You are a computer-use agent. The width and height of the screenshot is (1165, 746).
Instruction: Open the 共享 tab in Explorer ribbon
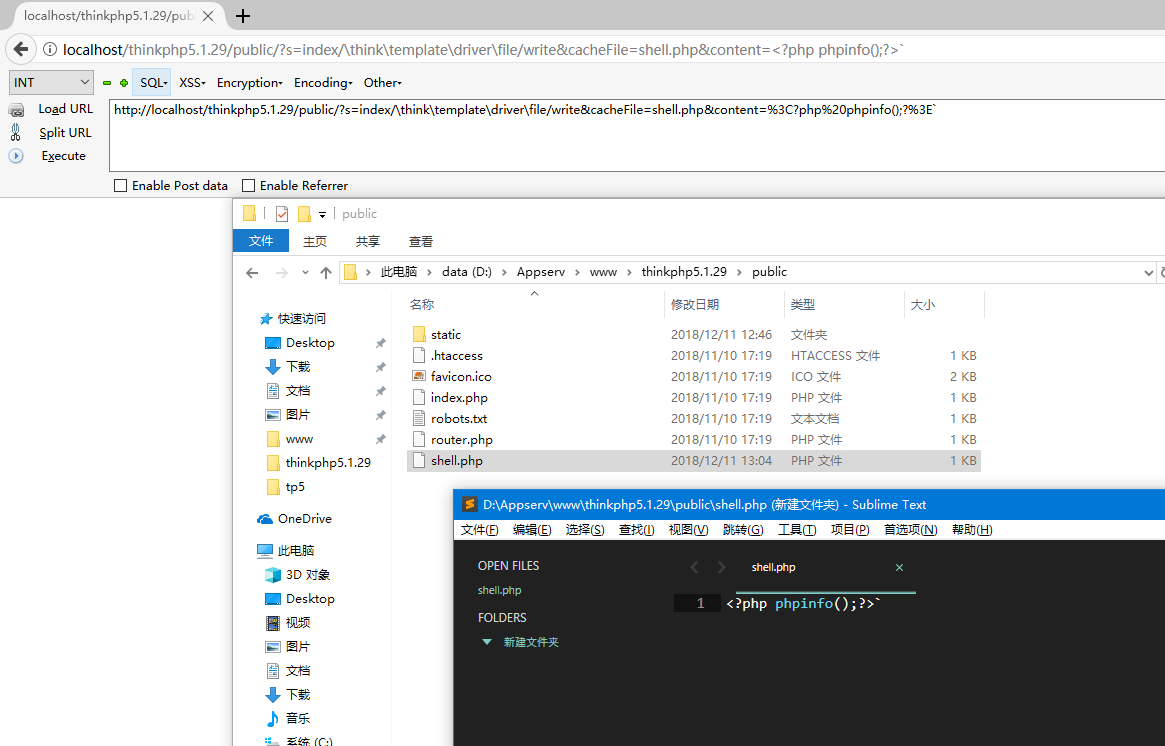coord(367,241)
